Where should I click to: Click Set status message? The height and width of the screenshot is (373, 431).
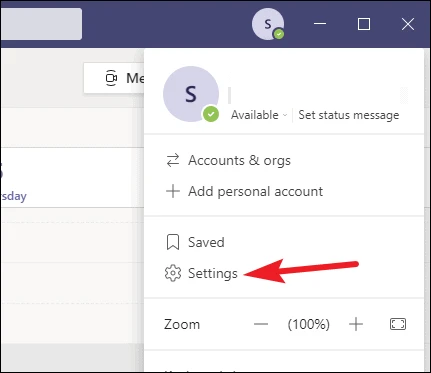349,115
